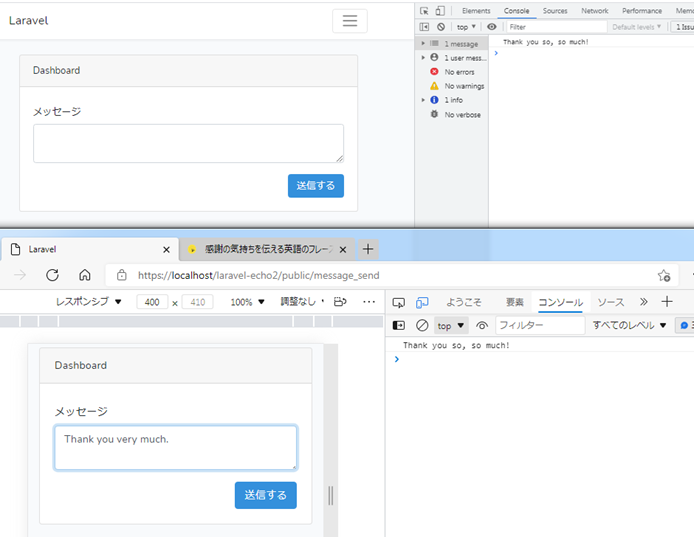Screen dimensions: 694x537
Task: Open Default levels dropdown in Chrome console
Action: click(x=636, y=27)
